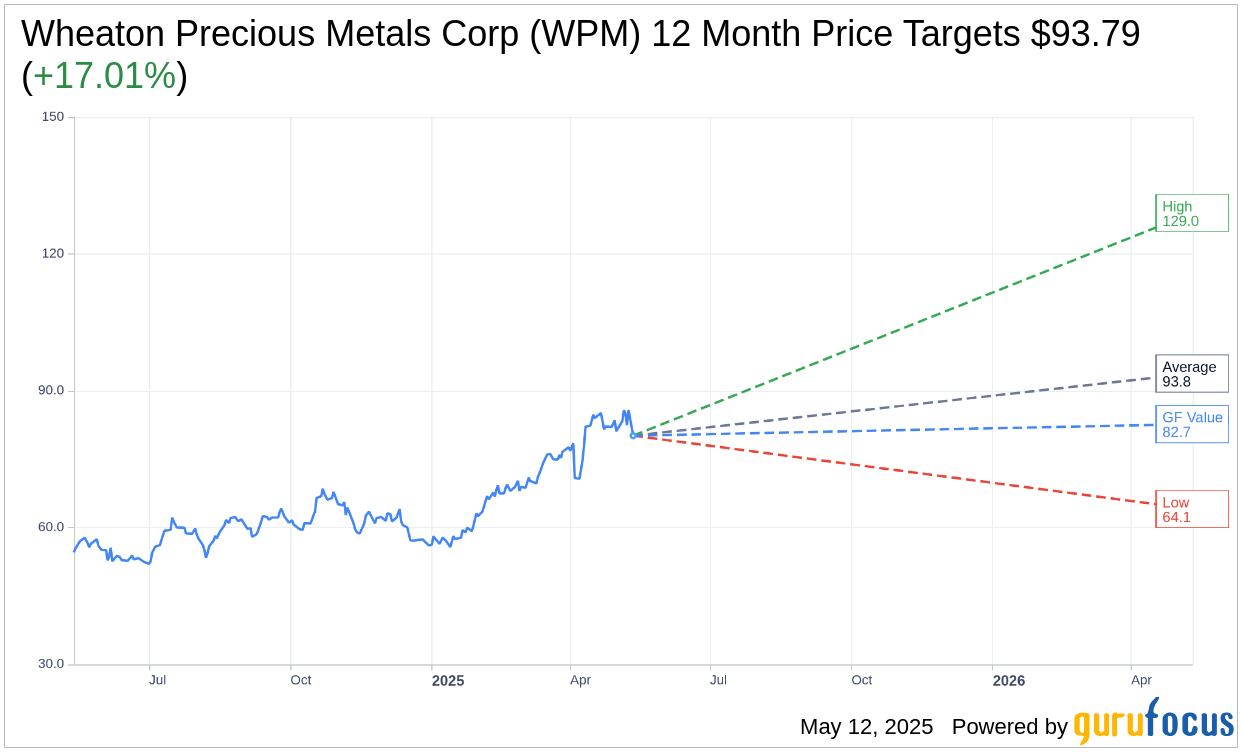
Task: Click the +17.01% green percentage
Action: pyautogui.click(x=104, y=76)
